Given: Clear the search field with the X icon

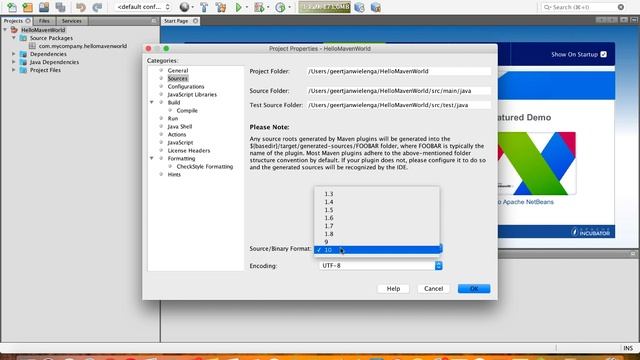Looking at the screenshot, I should [x=621, y=7].
